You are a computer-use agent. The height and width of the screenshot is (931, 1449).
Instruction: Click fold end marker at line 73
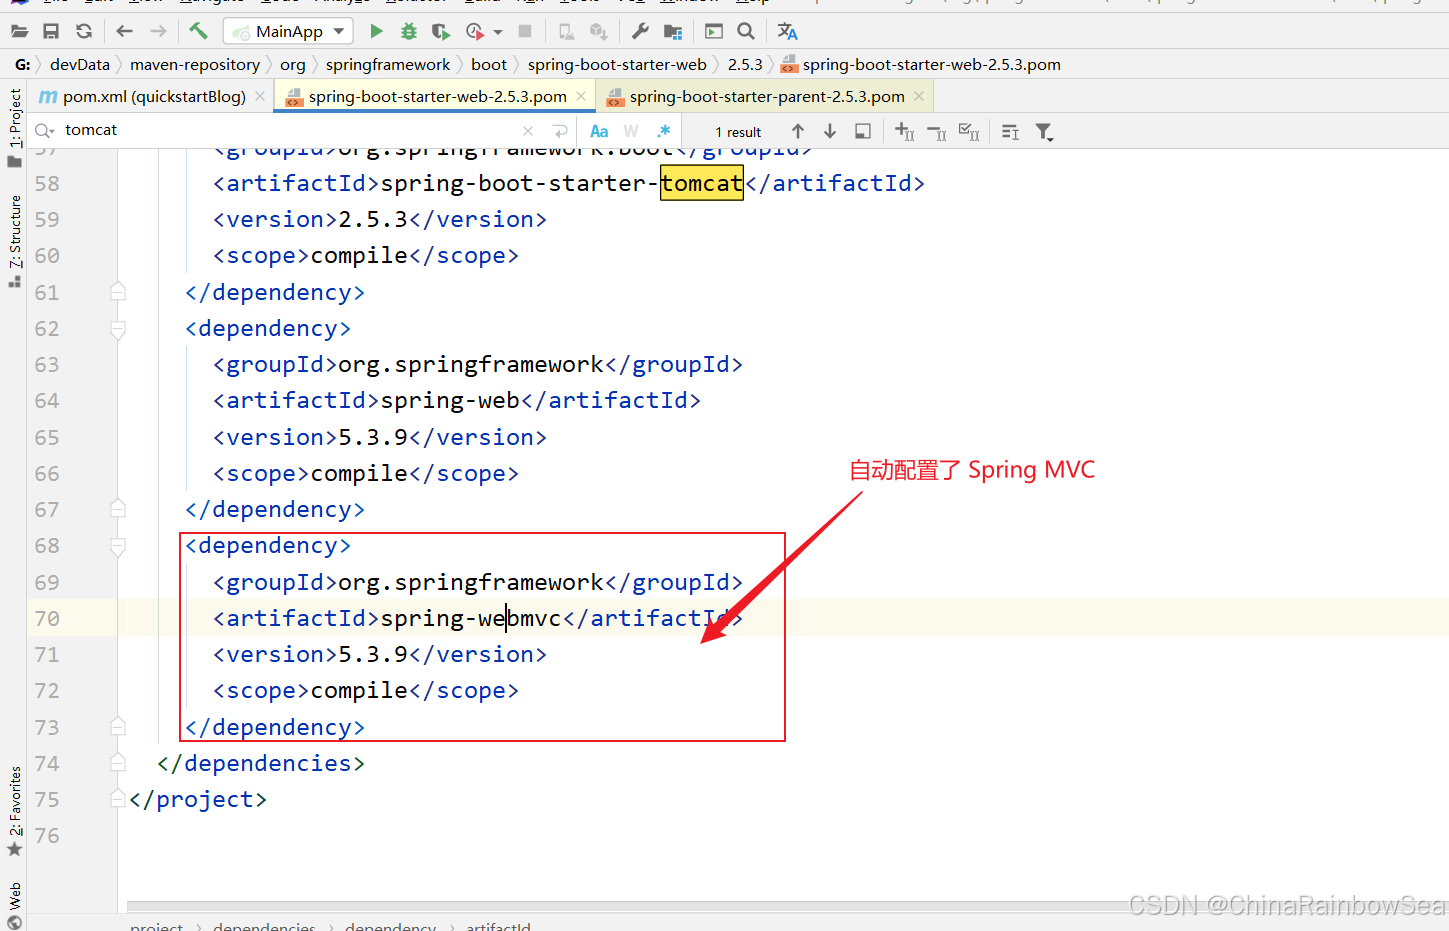tap(118, 727)
